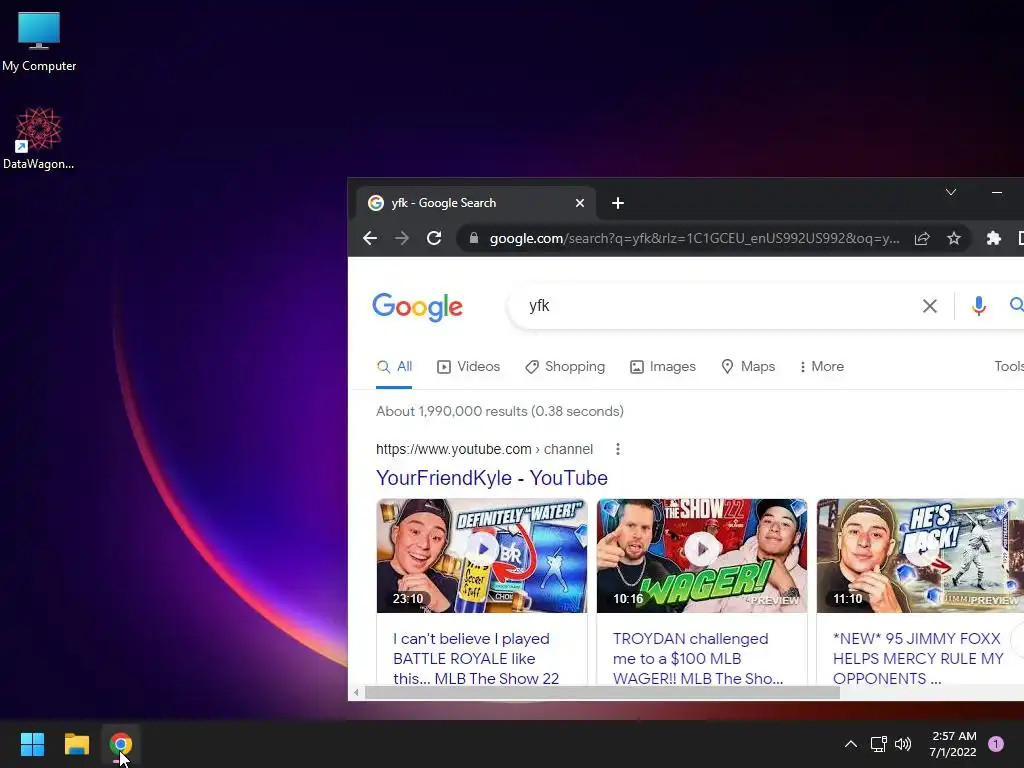Screen dimensions: 1024x768
Task: Open '*NEW* 95 JIMMY FOXX' video link
Action: [918, 658]
